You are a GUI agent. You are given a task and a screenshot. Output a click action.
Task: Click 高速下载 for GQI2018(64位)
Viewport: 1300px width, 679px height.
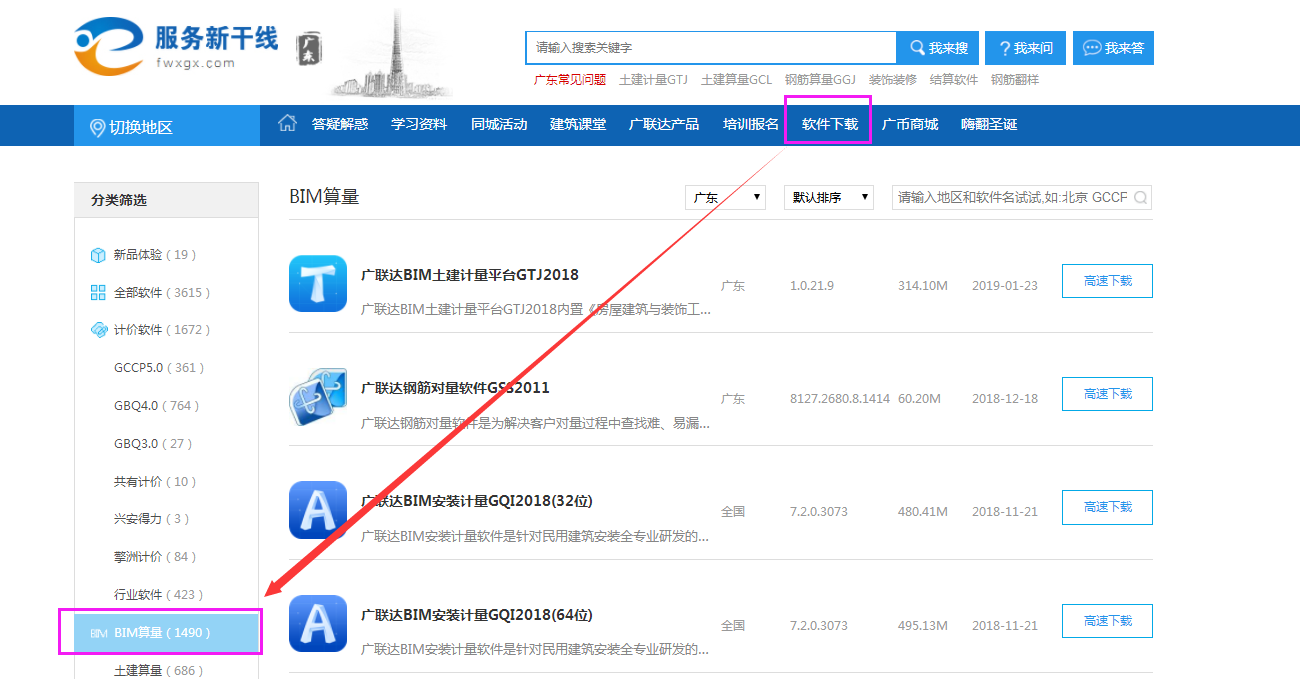(x=1107, y=621)
